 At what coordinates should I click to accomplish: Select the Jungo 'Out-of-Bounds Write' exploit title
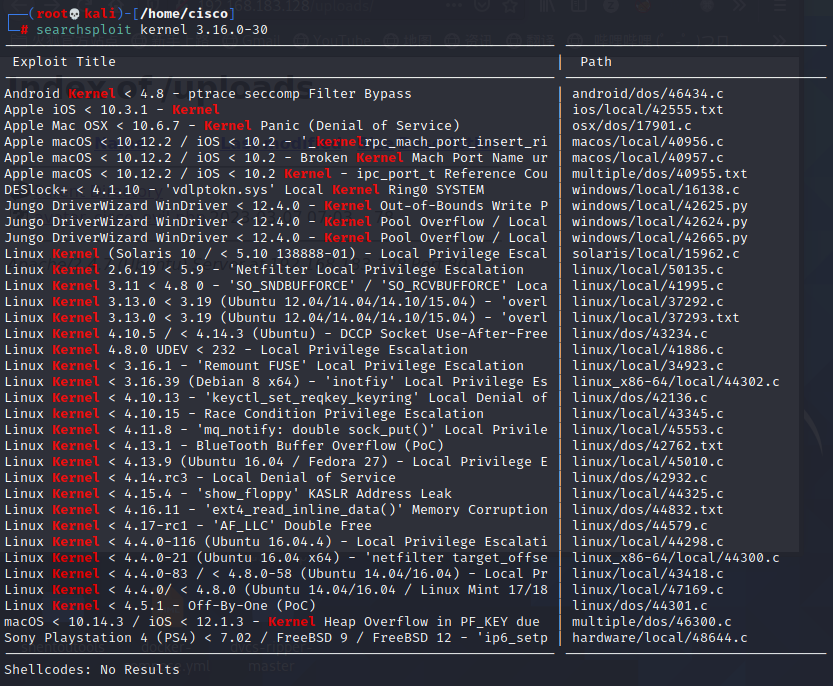click(x=276, y=206)
